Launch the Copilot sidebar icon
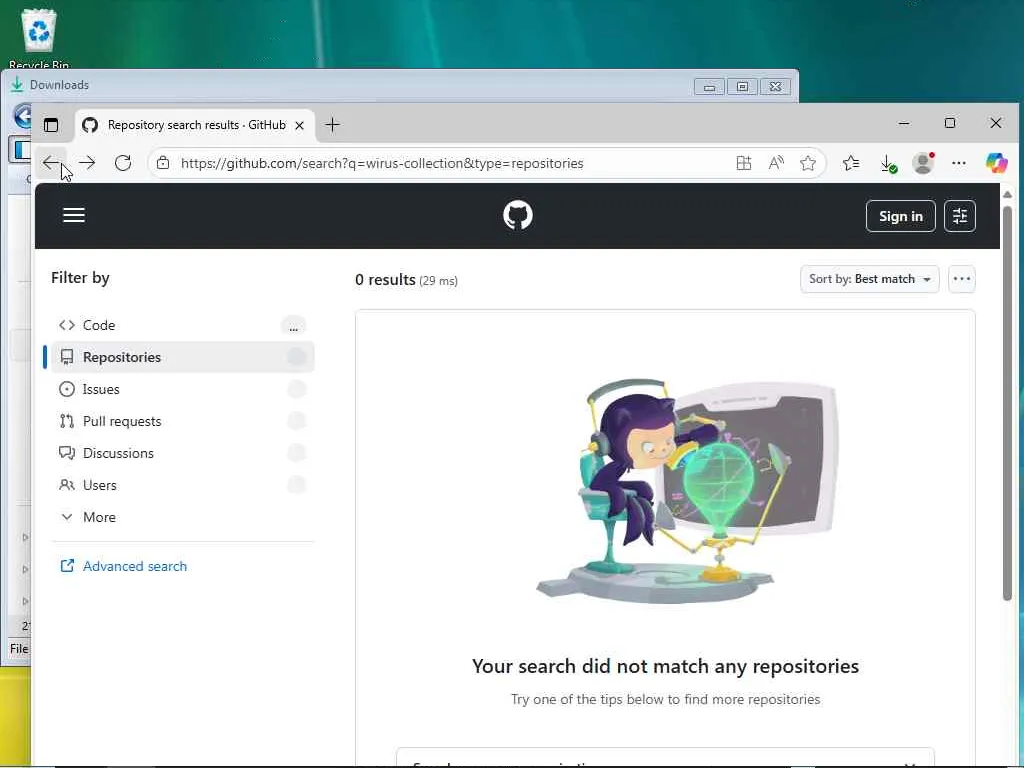The width and height of the screenshot is (1024, 768). click(997, 163)
